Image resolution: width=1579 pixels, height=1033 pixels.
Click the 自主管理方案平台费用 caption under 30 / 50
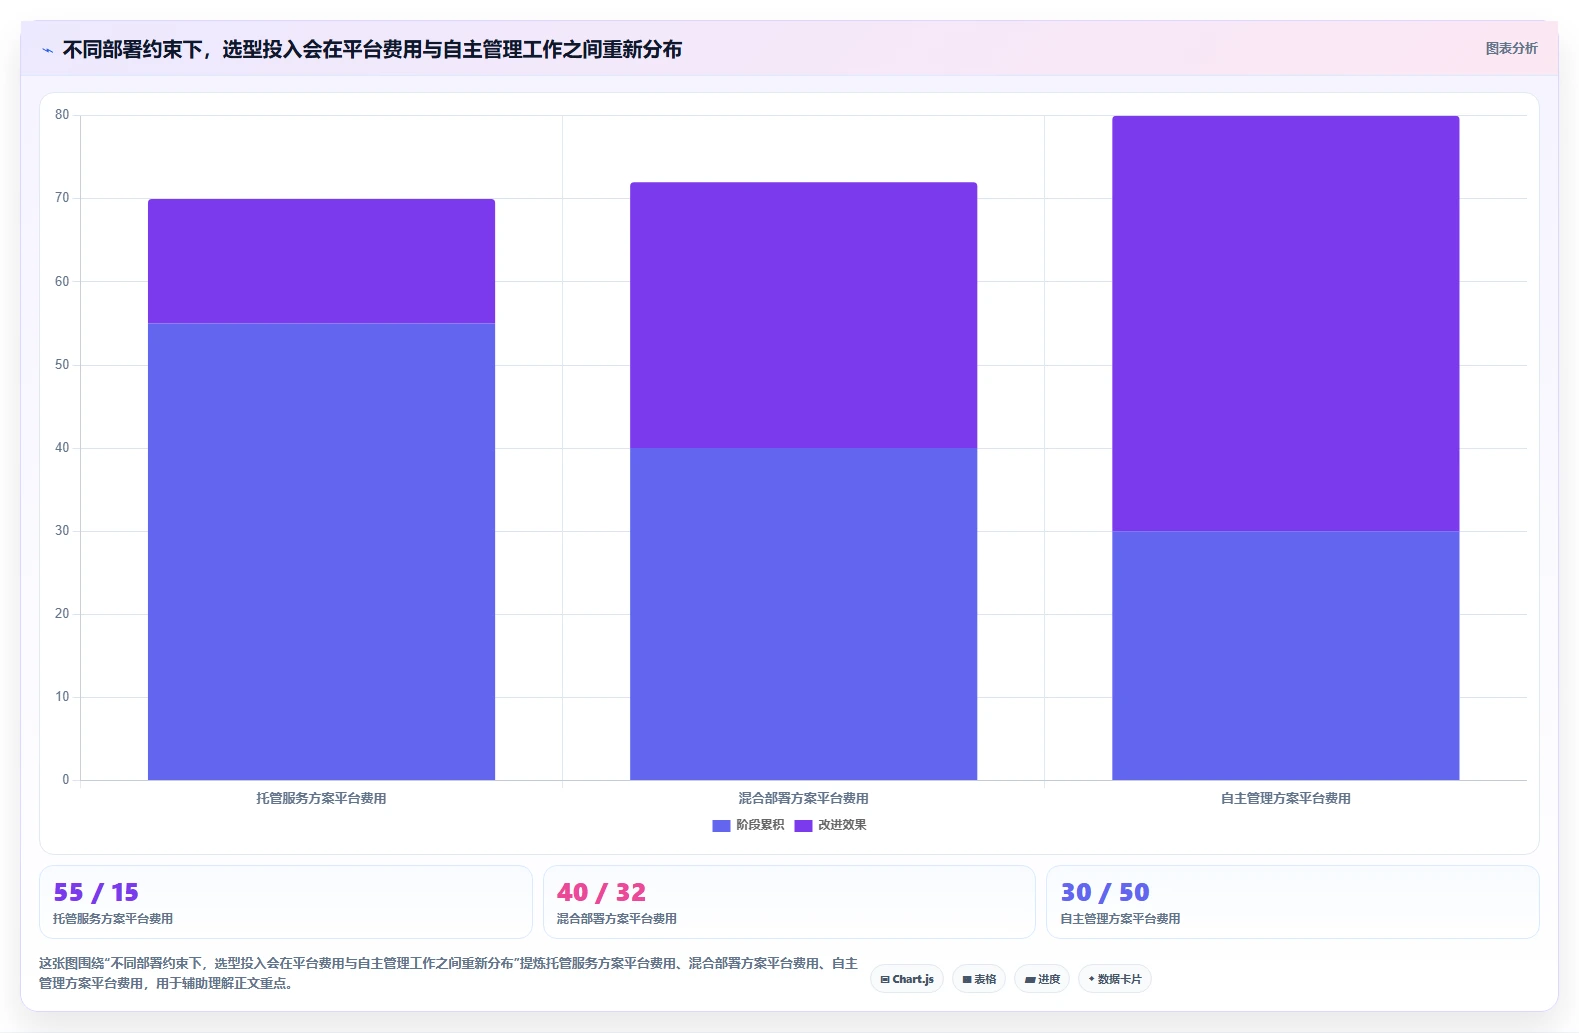pyautogui.click(x=1120, y=919)
